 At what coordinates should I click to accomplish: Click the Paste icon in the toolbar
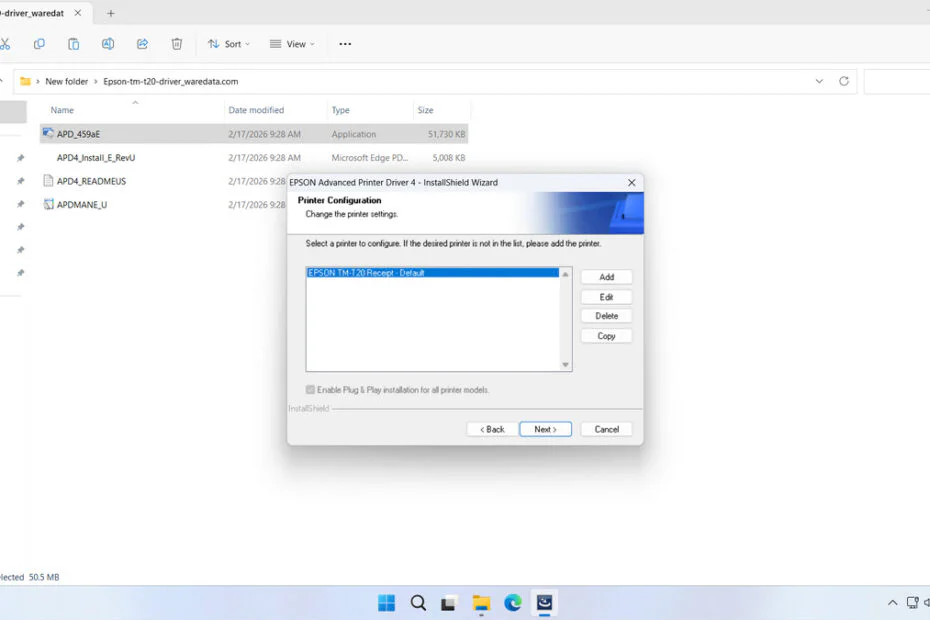[x=72, y=43]
